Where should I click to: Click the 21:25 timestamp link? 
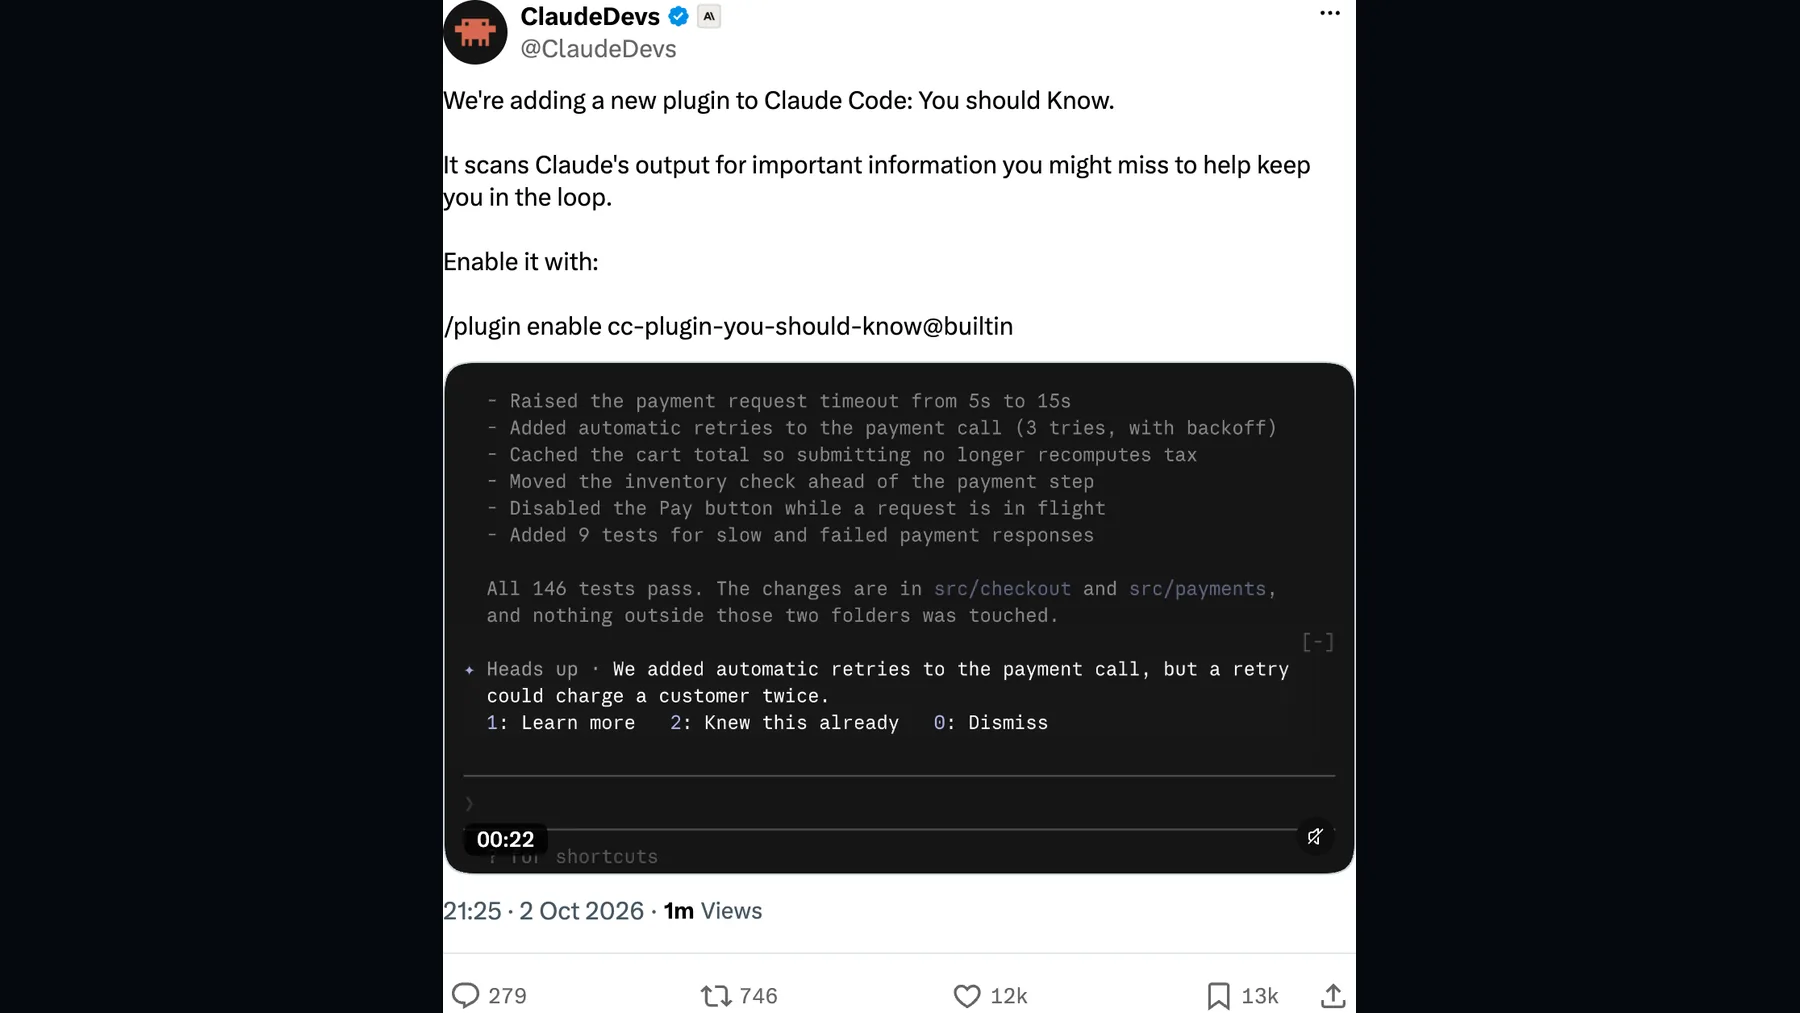(472, 911)
